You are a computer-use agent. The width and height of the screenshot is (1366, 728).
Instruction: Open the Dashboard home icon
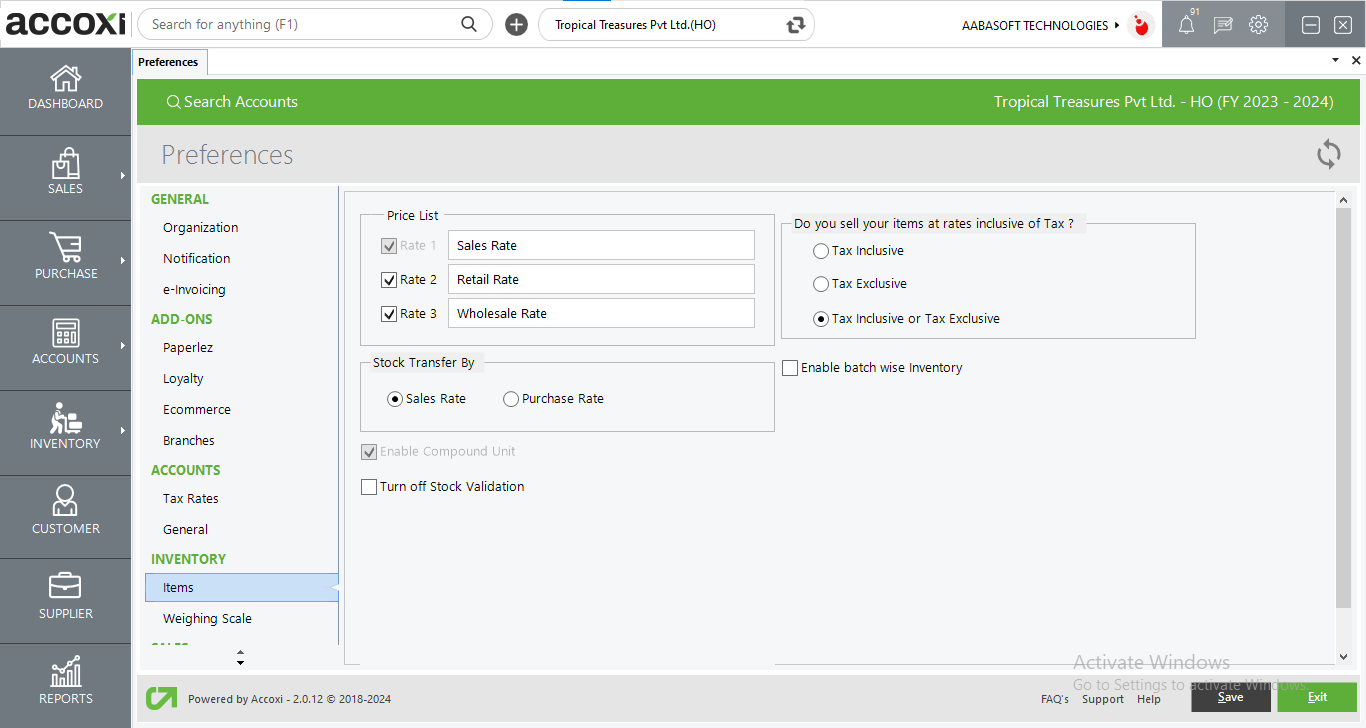(65, 79)
